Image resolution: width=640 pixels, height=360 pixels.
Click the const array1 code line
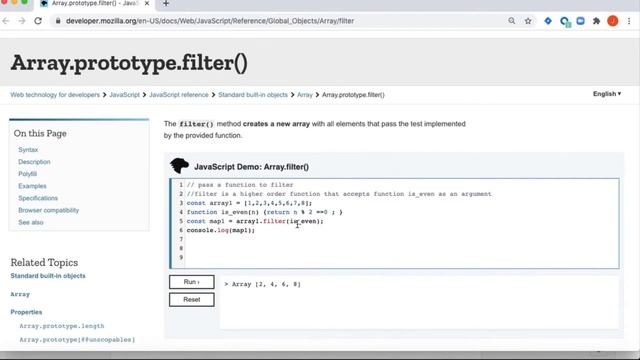[x=249, y=203]
